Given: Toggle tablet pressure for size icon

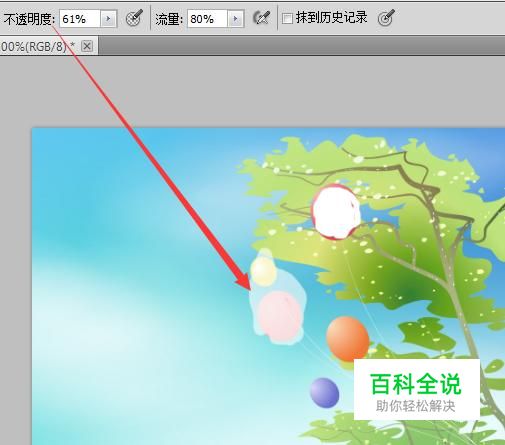Looking at the screenshot, I should tap(386, 18).
